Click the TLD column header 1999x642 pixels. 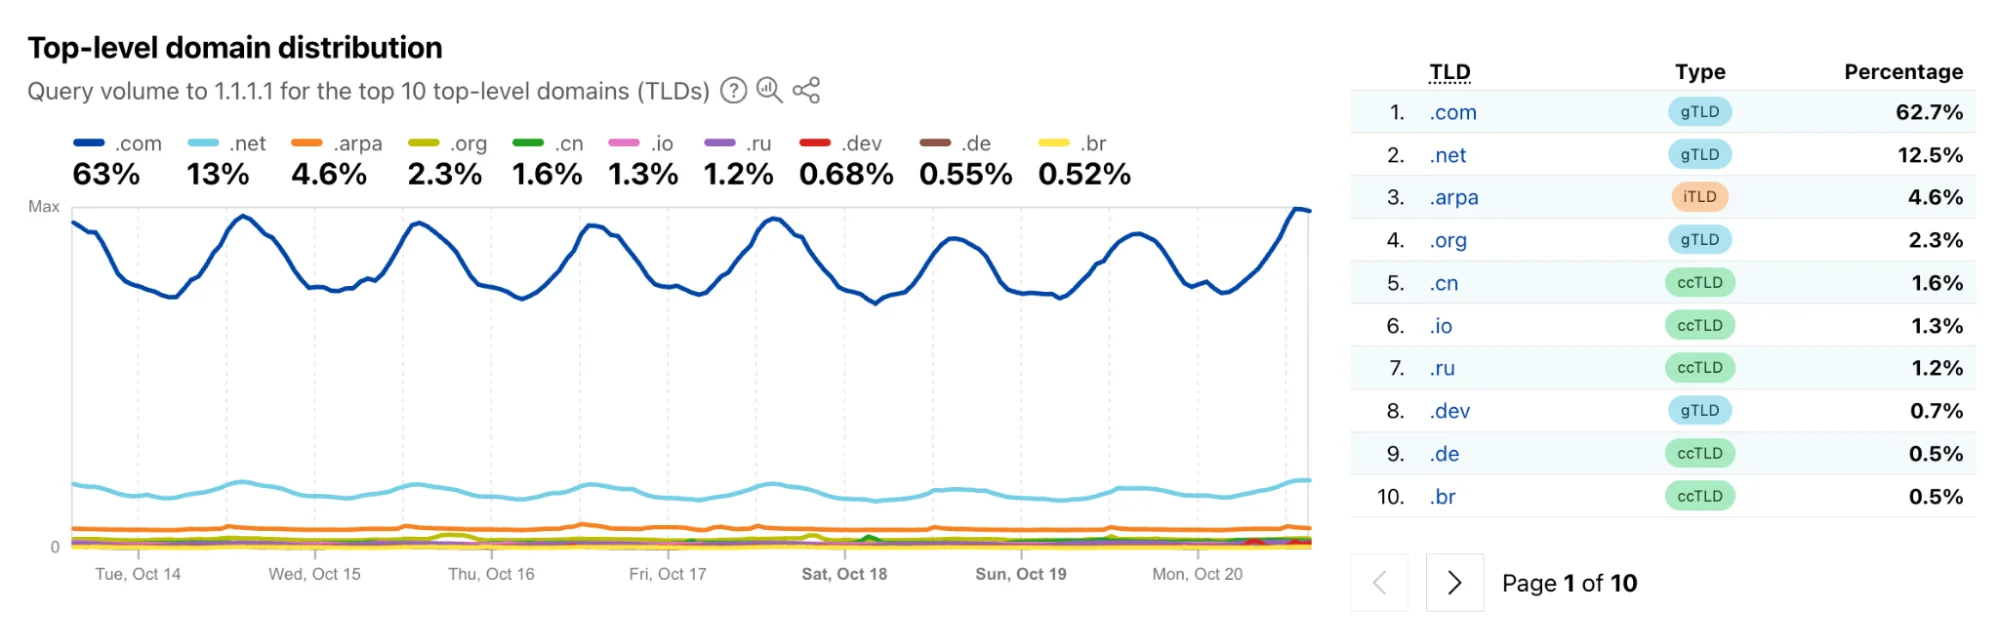pyautogui.click(x=1449, y=72)
